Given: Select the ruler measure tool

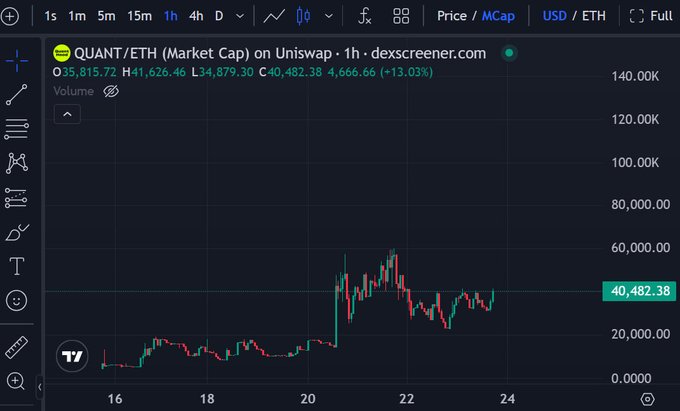Looking at the screenshot, I should (x=16, y=347).
